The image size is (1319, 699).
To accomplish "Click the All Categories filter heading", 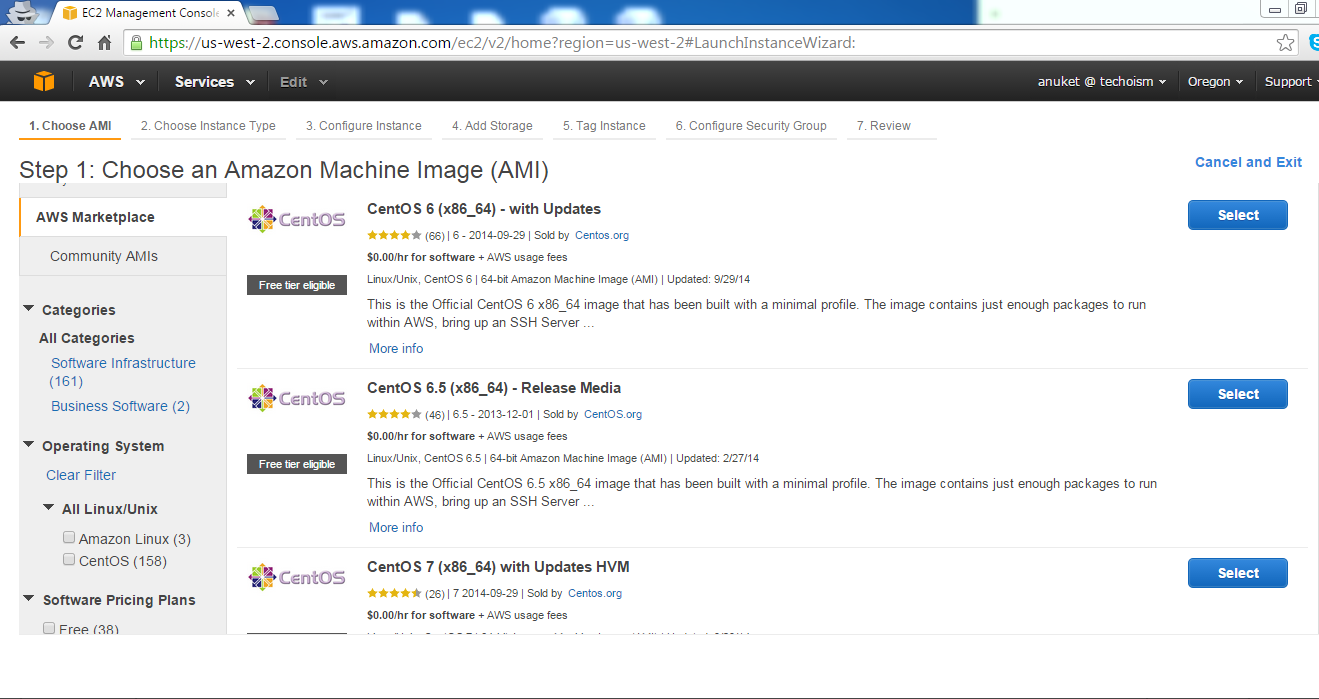I will click(87, 338).
